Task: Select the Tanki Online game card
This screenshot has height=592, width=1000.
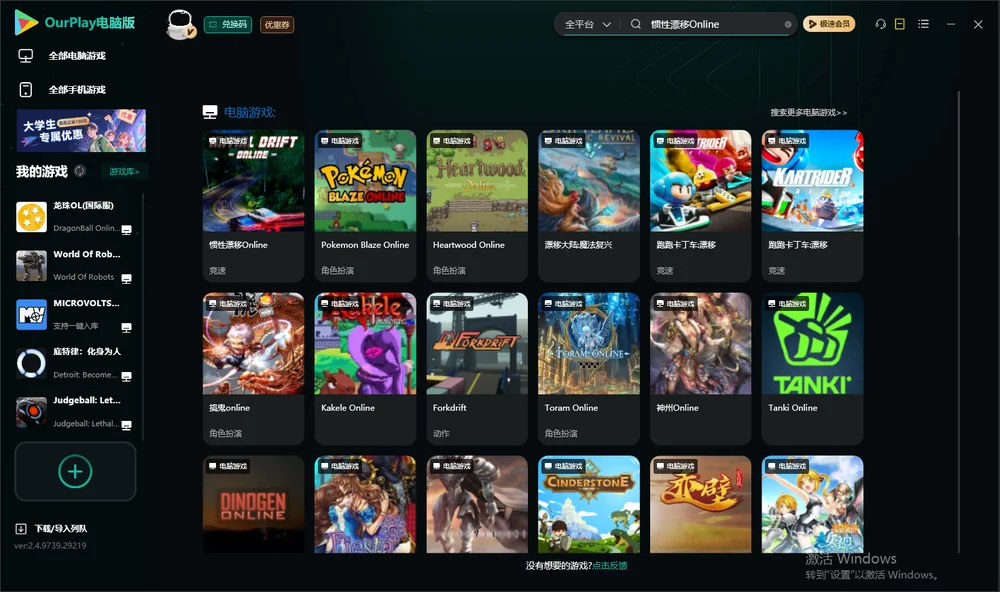Action: (812, 368)
